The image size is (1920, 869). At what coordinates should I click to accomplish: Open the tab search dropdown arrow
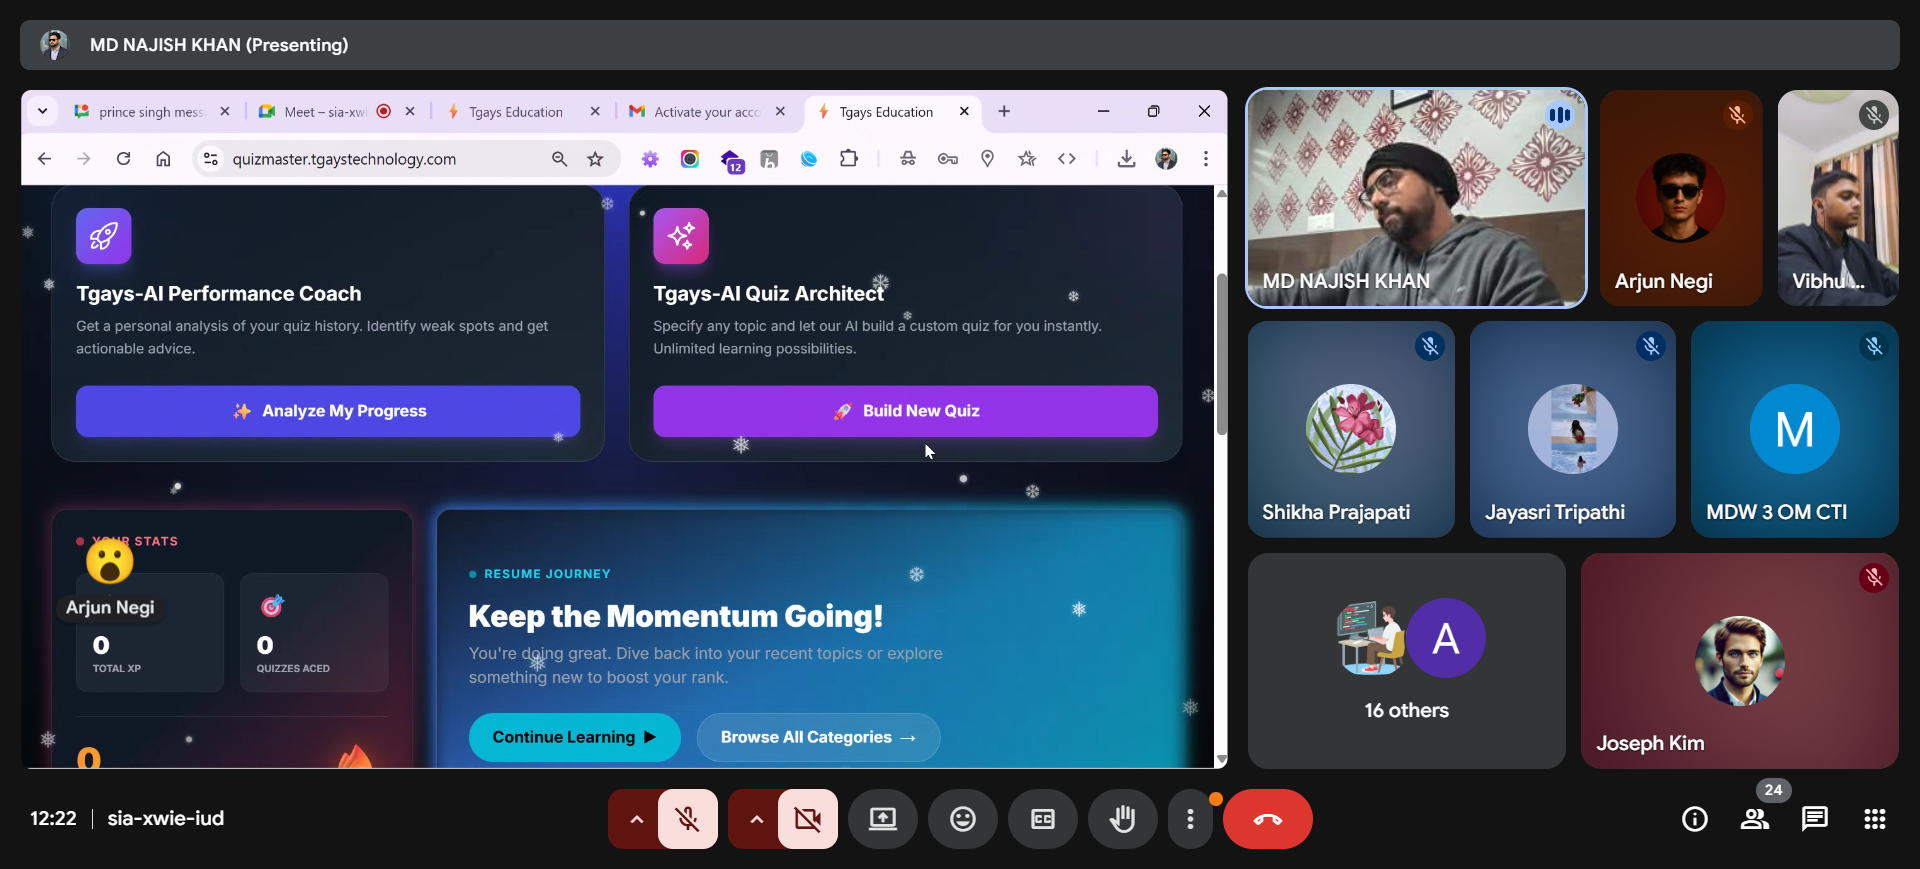coord(42,112)
